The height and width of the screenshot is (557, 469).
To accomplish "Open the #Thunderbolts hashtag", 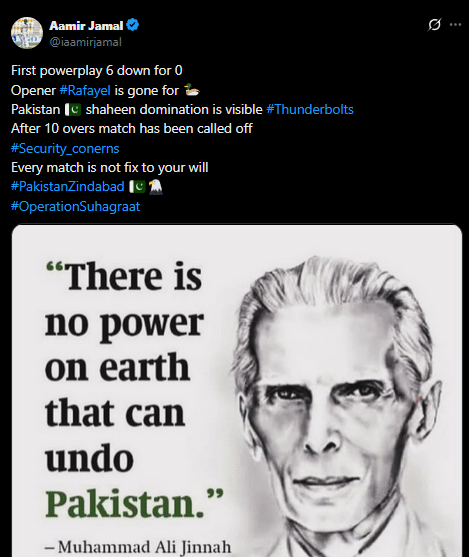I will (x=310, y=109).
